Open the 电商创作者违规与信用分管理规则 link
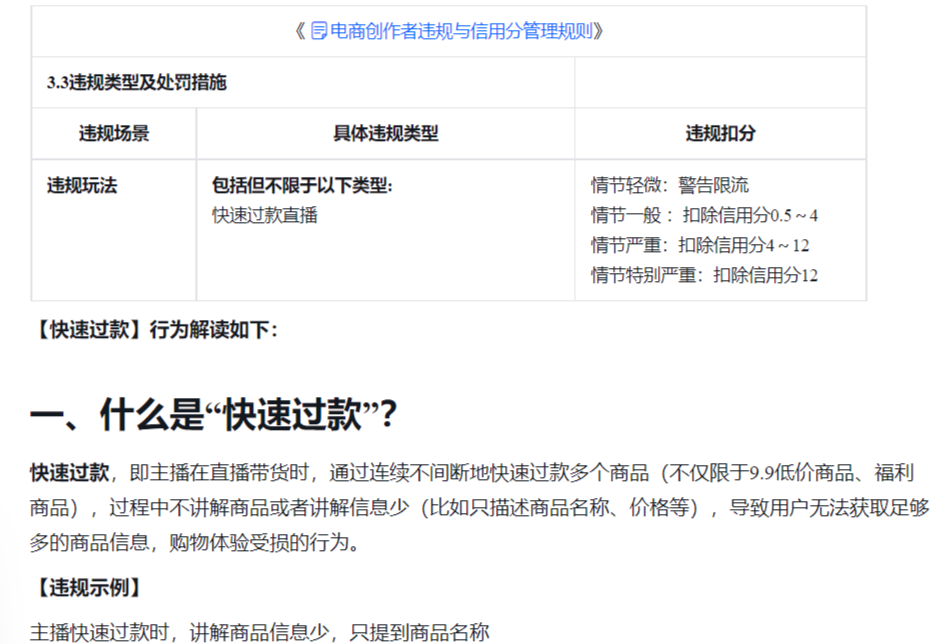Viewport: 949px width, 644px height. tap(461, 31)
